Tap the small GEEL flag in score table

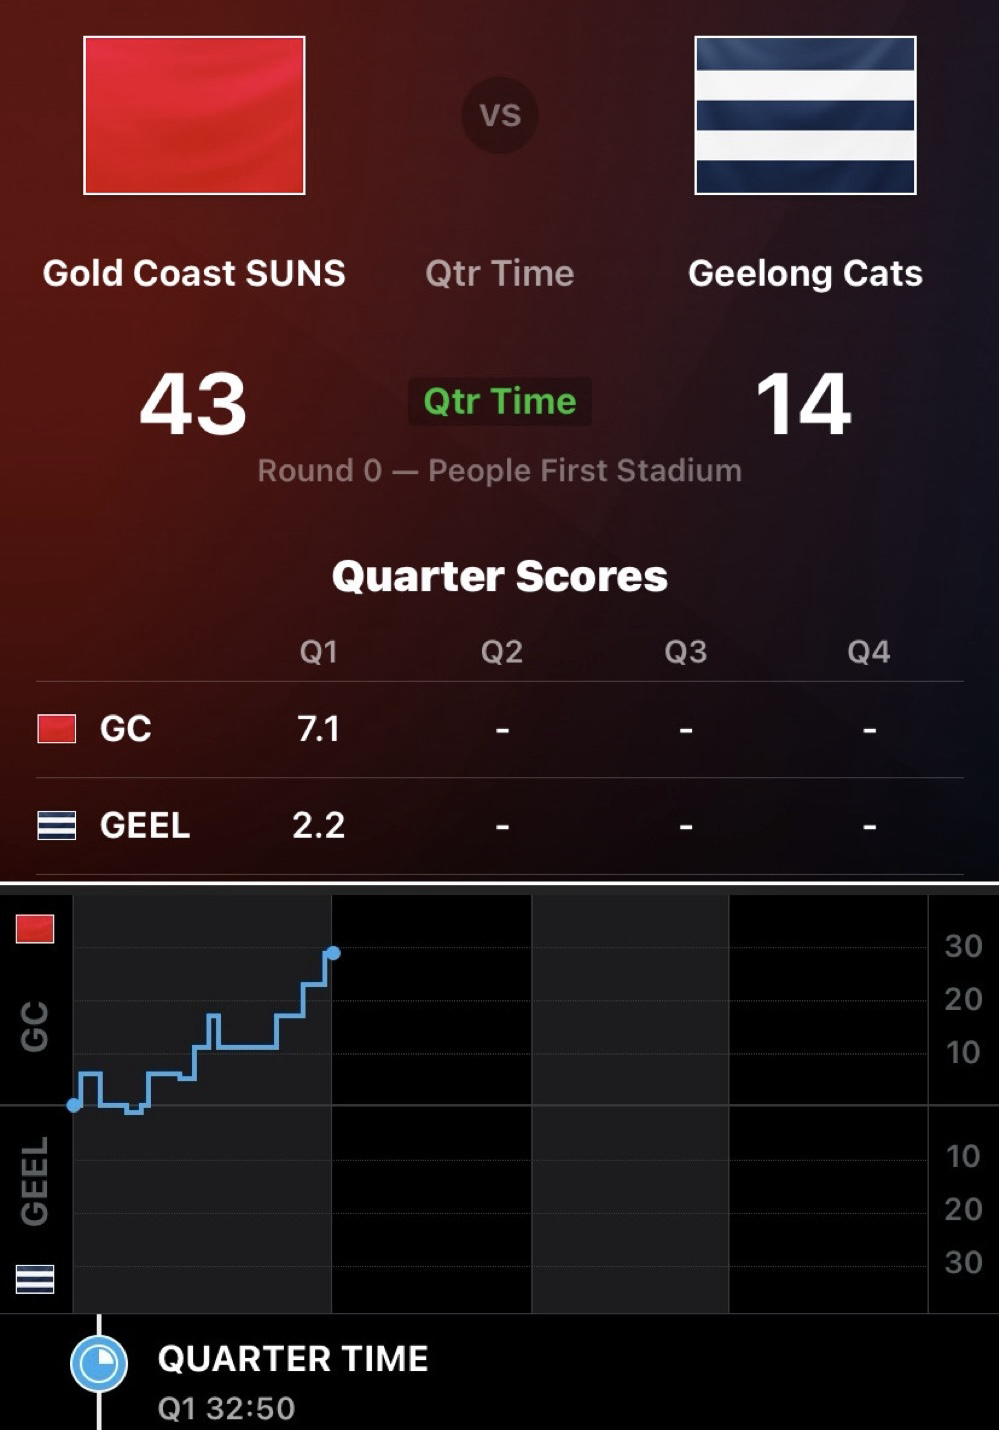(x=57, y=826)
